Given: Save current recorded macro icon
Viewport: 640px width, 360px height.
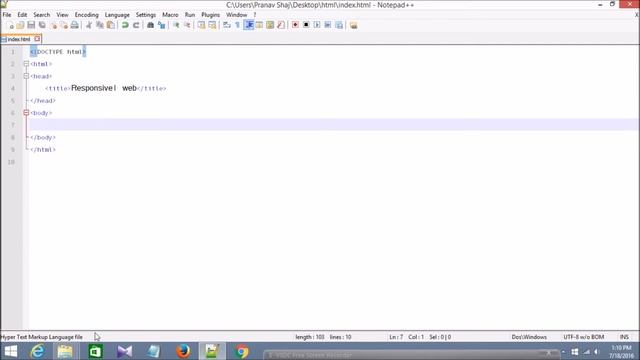Looking at the screenshot, I should coord(339,25).
